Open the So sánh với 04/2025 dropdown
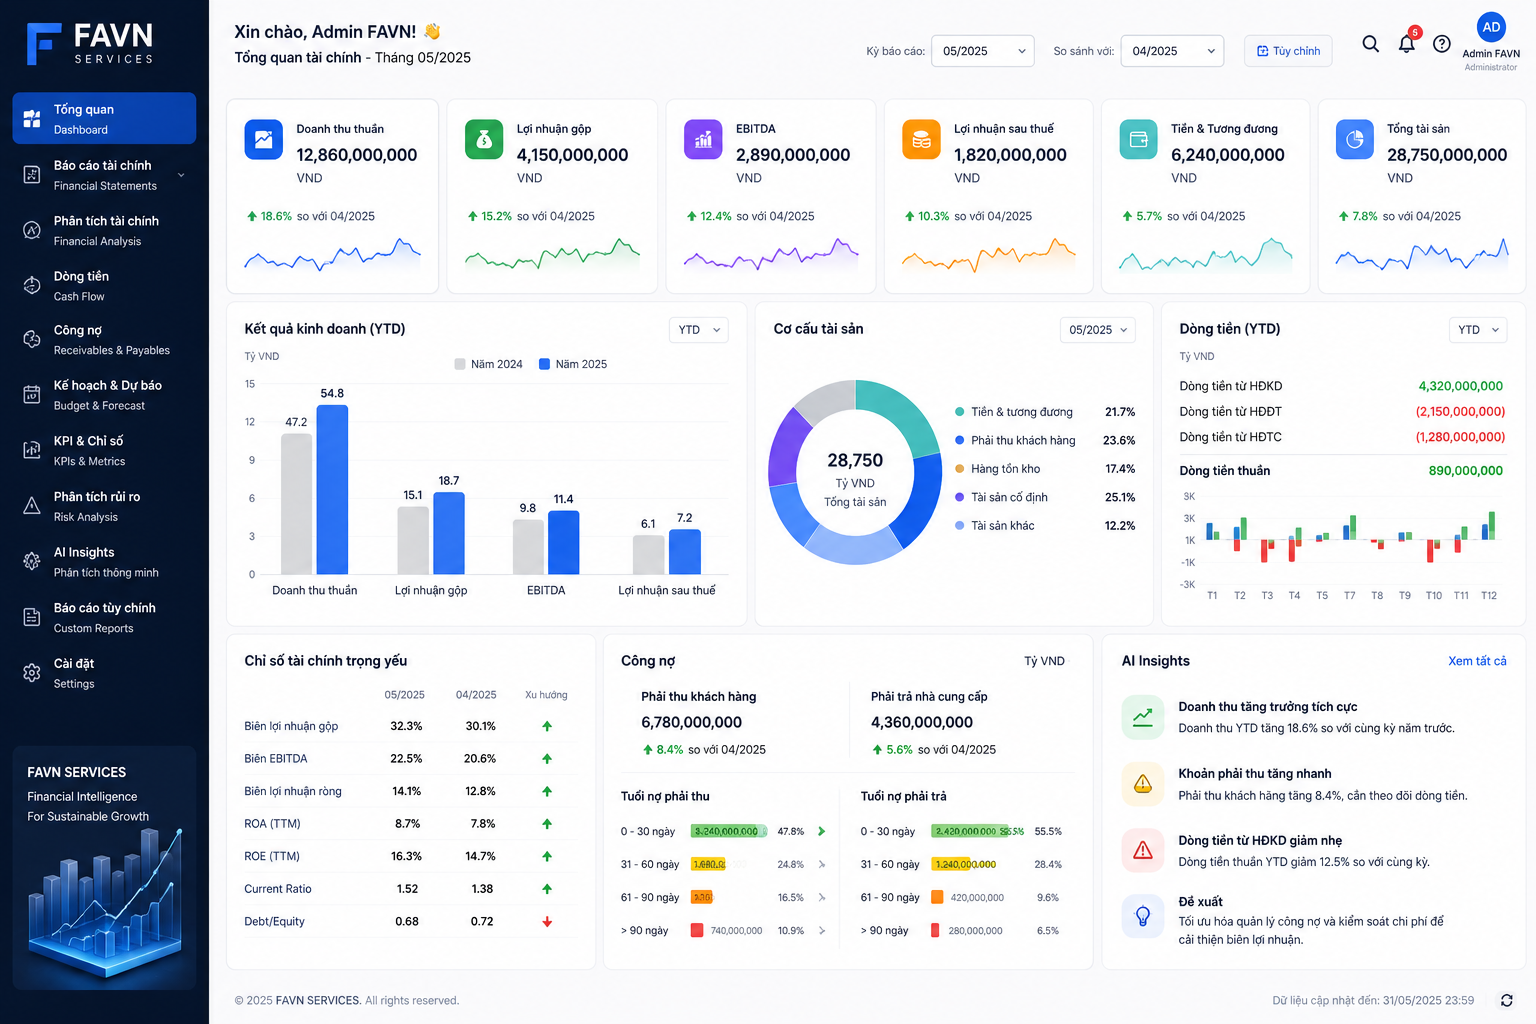The height and width of the screenshot is (1024, 1536). (1172, 51)
